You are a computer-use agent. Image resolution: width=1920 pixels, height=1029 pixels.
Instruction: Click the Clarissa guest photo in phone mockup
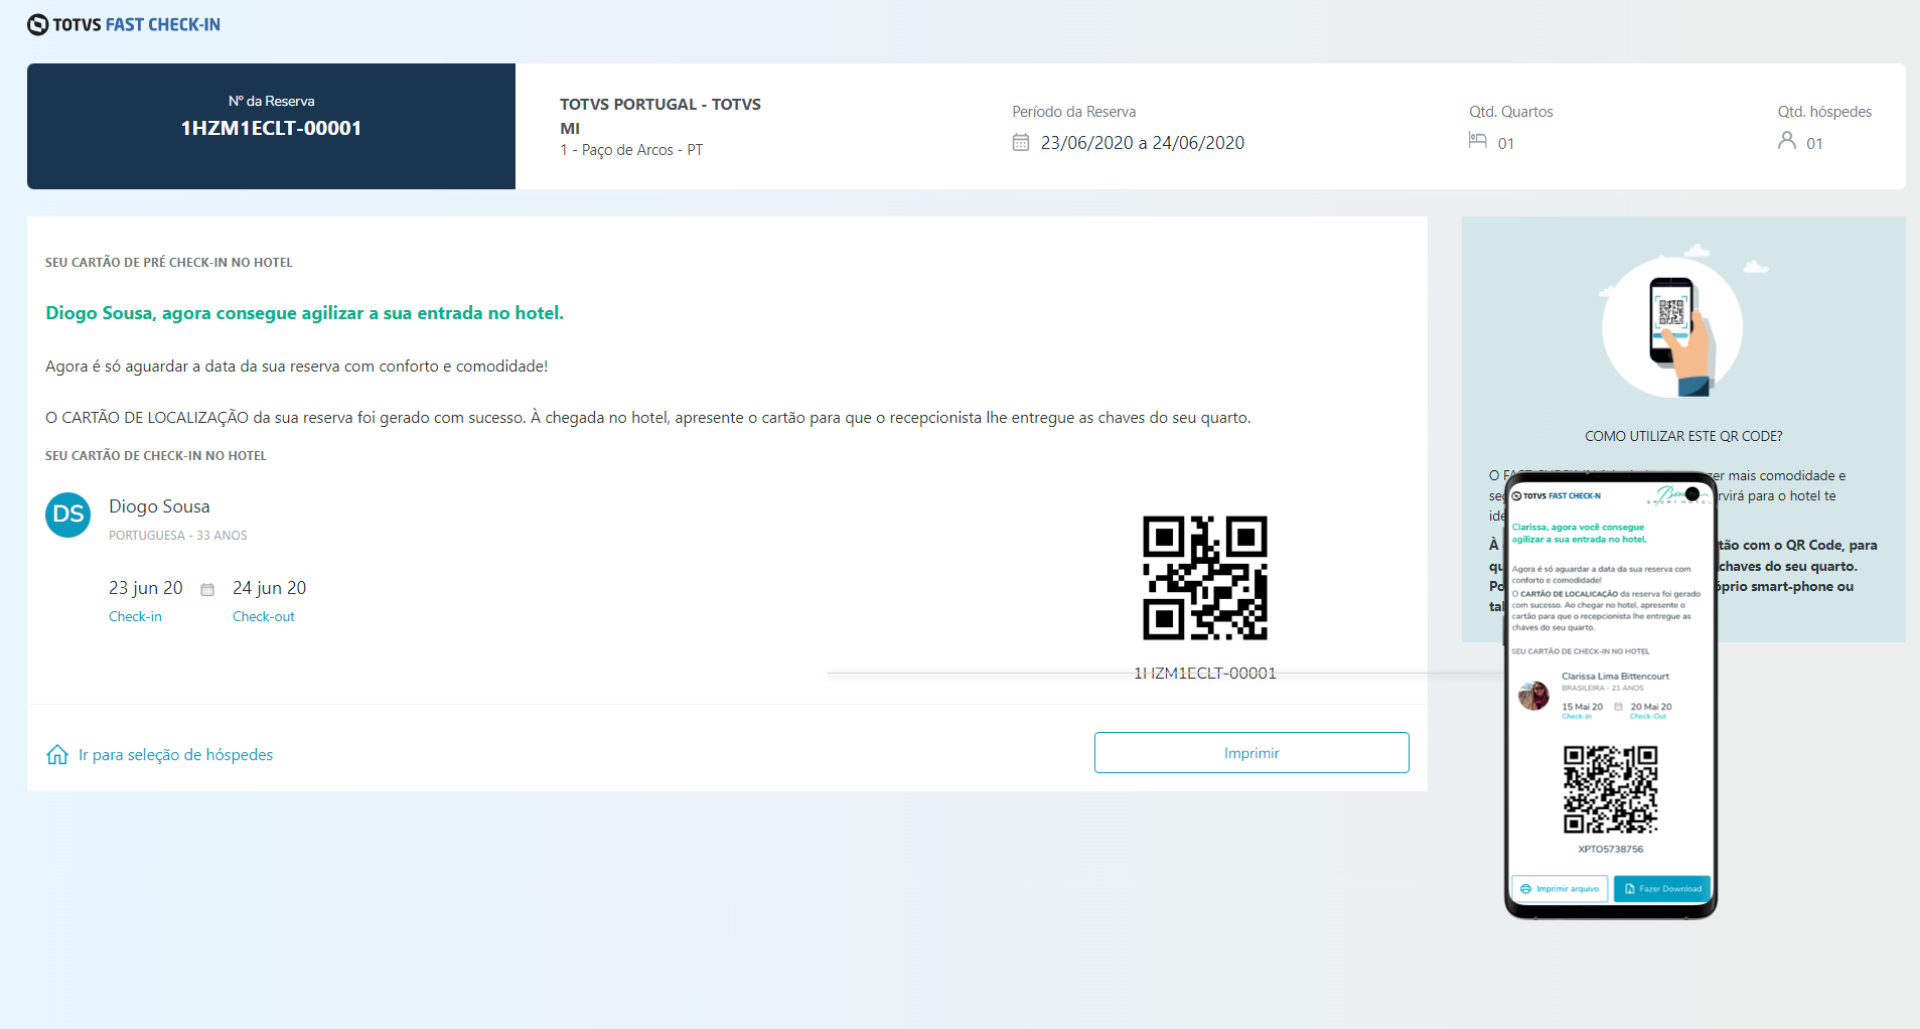[1533, 694]
